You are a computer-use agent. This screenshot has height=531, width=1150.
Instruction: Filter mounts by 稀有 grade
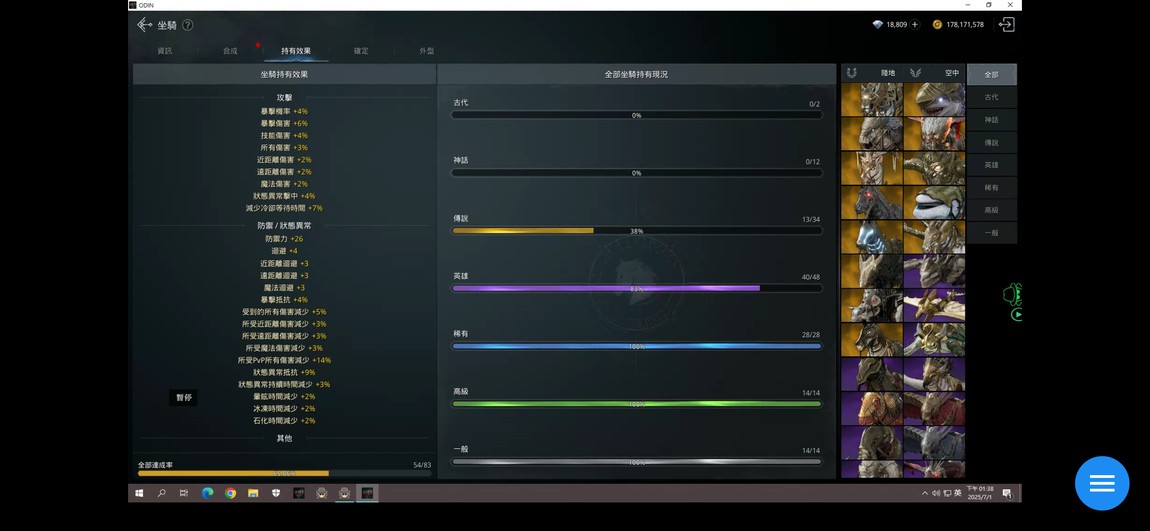click(992, 188)
